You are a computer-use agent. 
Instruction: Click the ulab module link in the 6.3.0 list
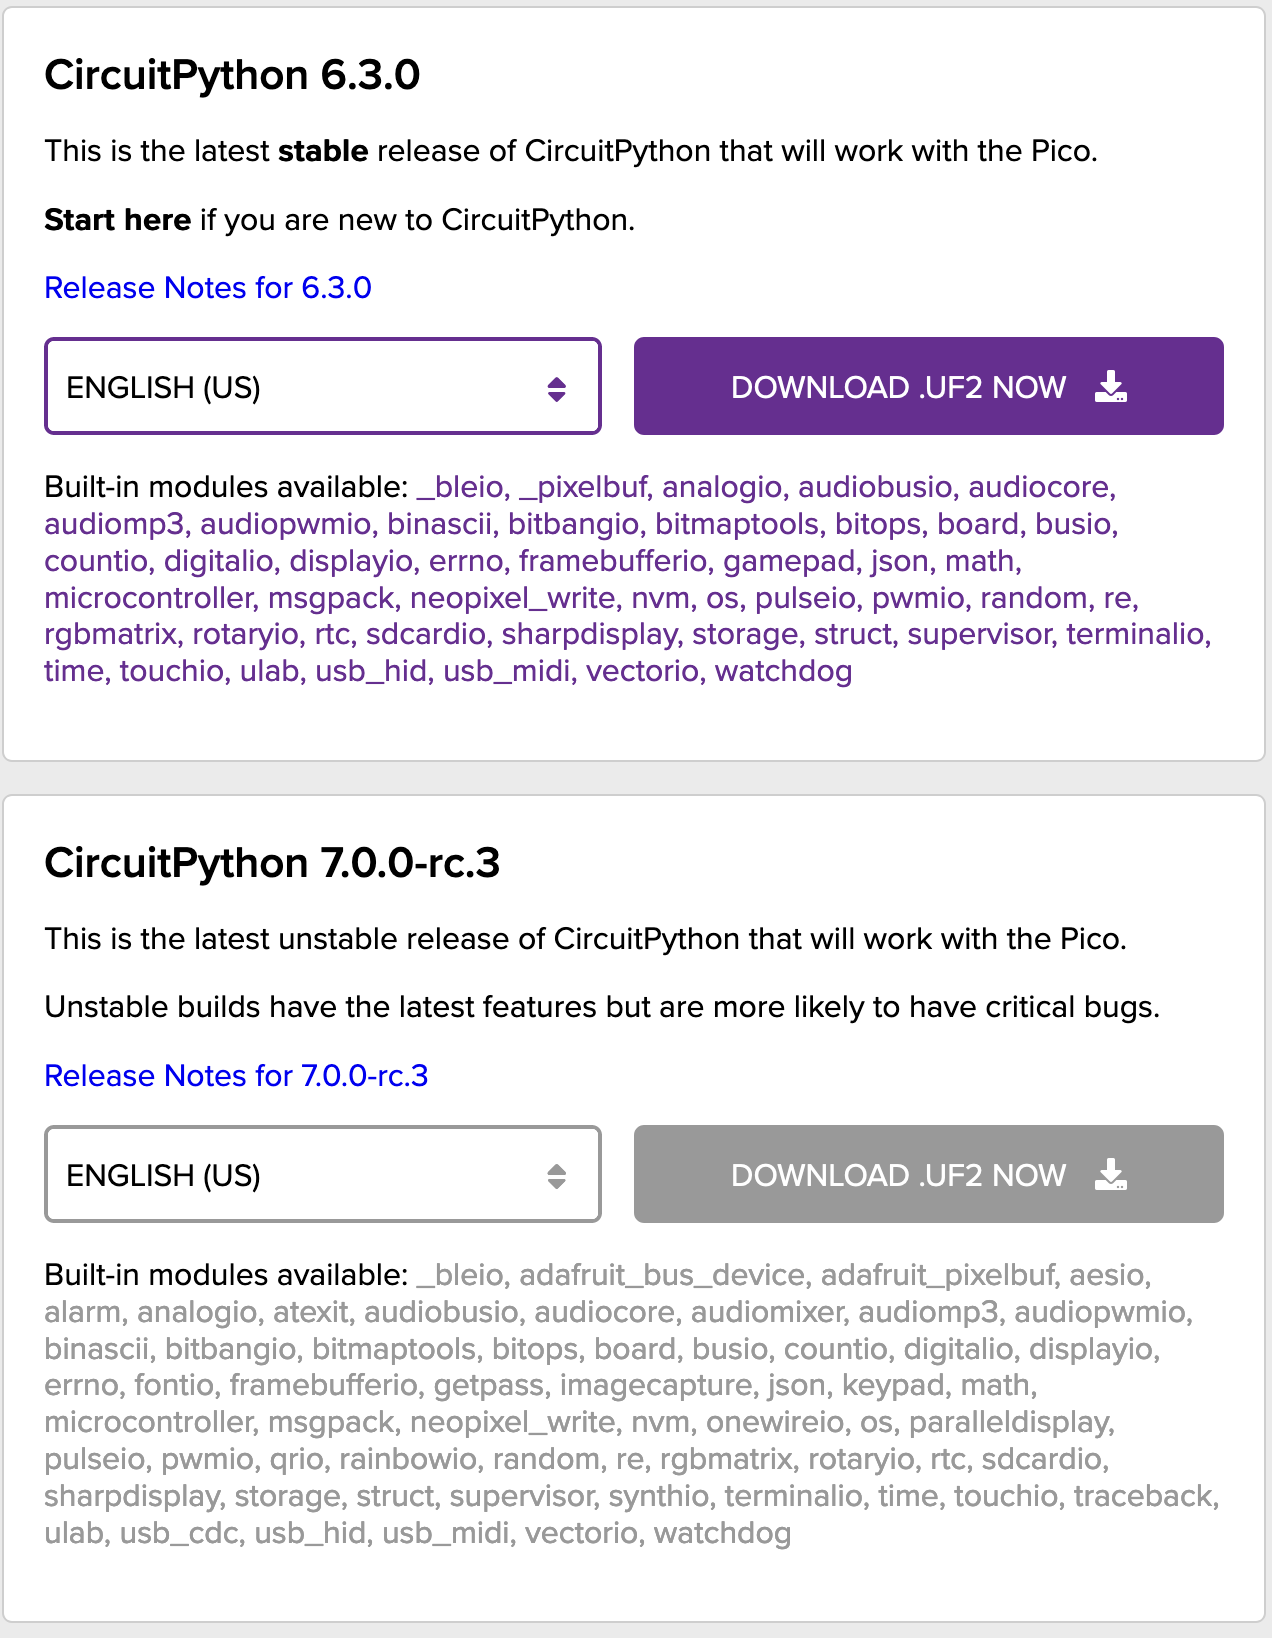tap(270, 672)
